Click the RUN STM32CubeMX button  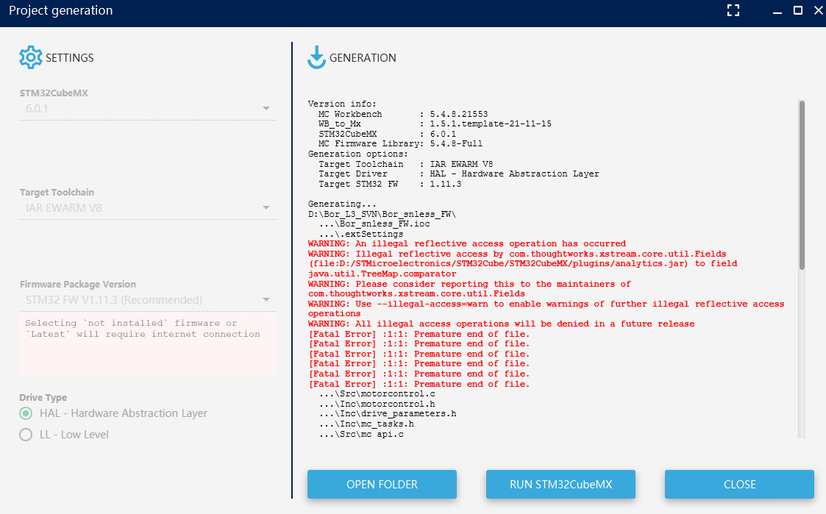(560, 485)
